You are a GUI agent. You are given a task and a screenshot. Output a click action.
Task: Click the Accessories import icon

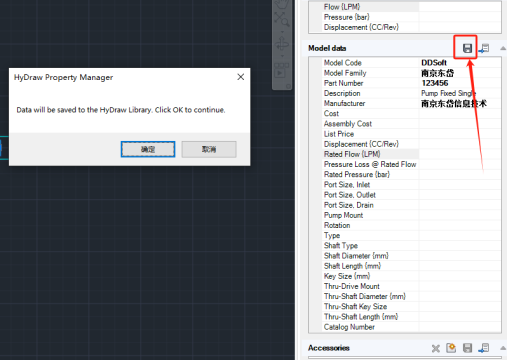484,348
